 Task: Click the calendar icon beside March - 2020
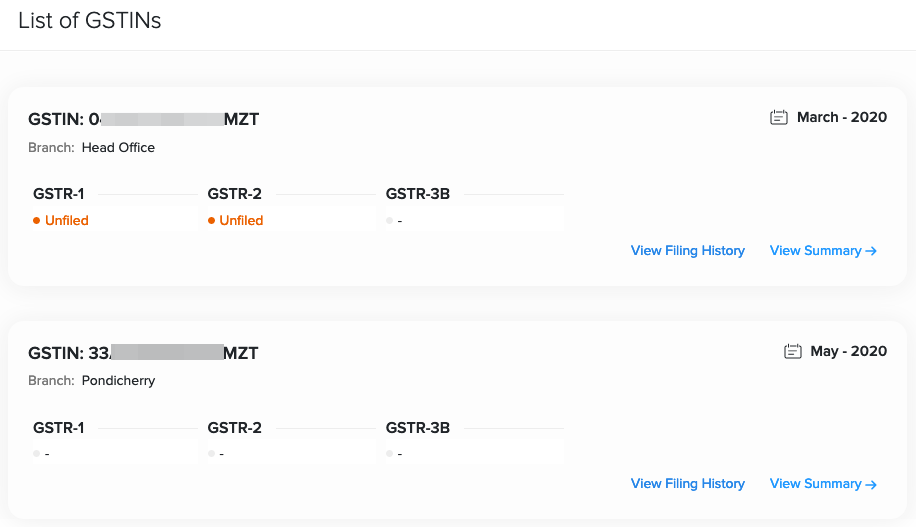[x=779, y=118]
